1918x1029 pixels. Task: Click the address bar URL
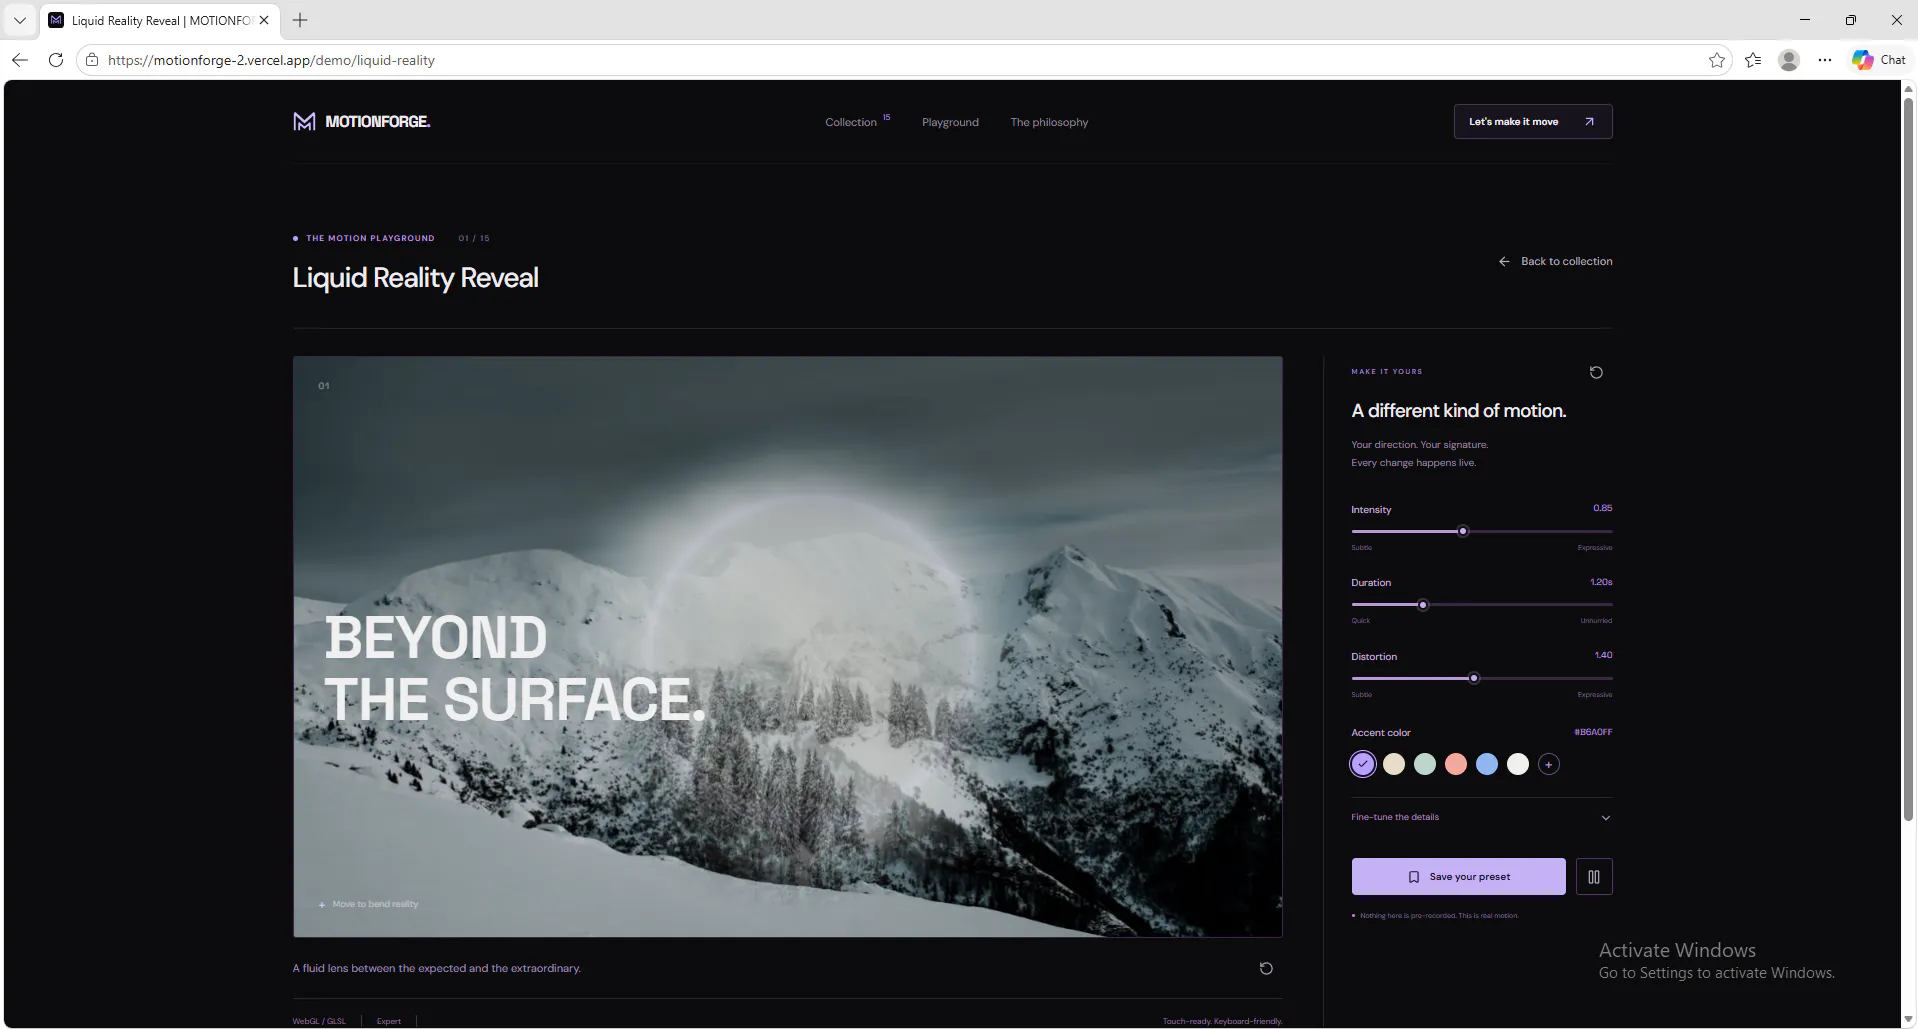(271, 60)
